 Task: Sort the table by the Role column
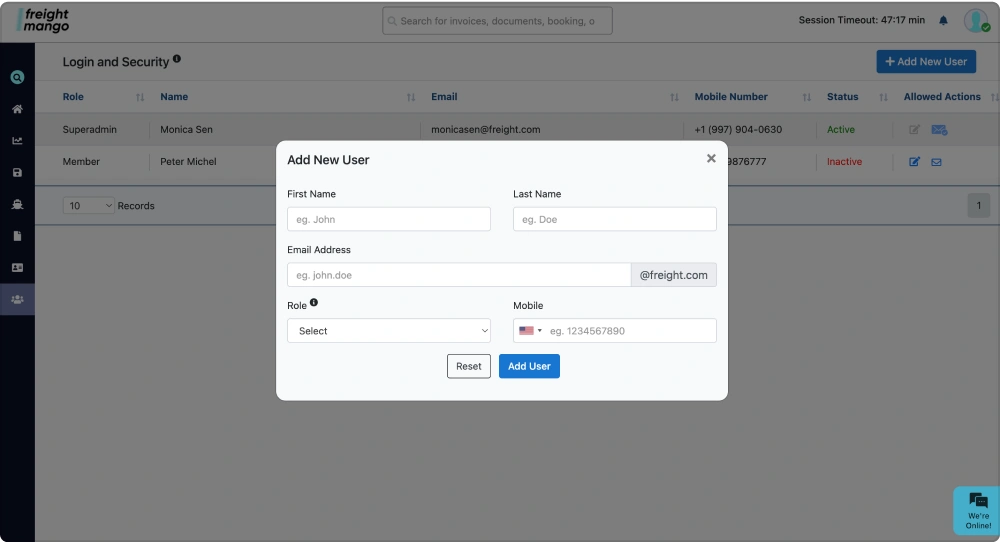coord(139,97)
